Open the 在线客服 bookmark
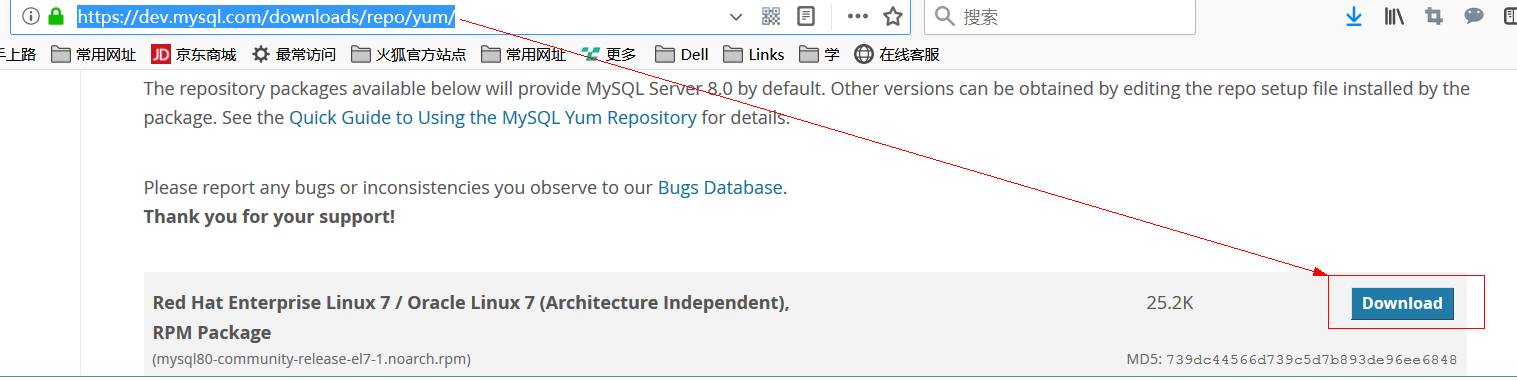This screenshot has width=1517, height=380. (898, 54)
